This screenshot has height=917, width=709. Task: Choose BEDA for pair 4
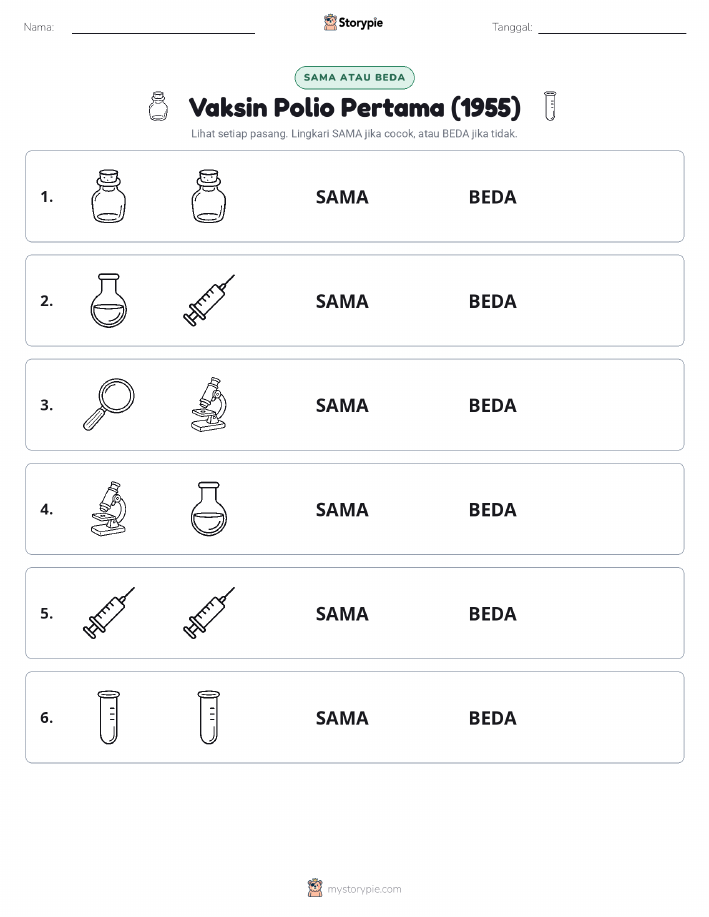coord(493,509)
